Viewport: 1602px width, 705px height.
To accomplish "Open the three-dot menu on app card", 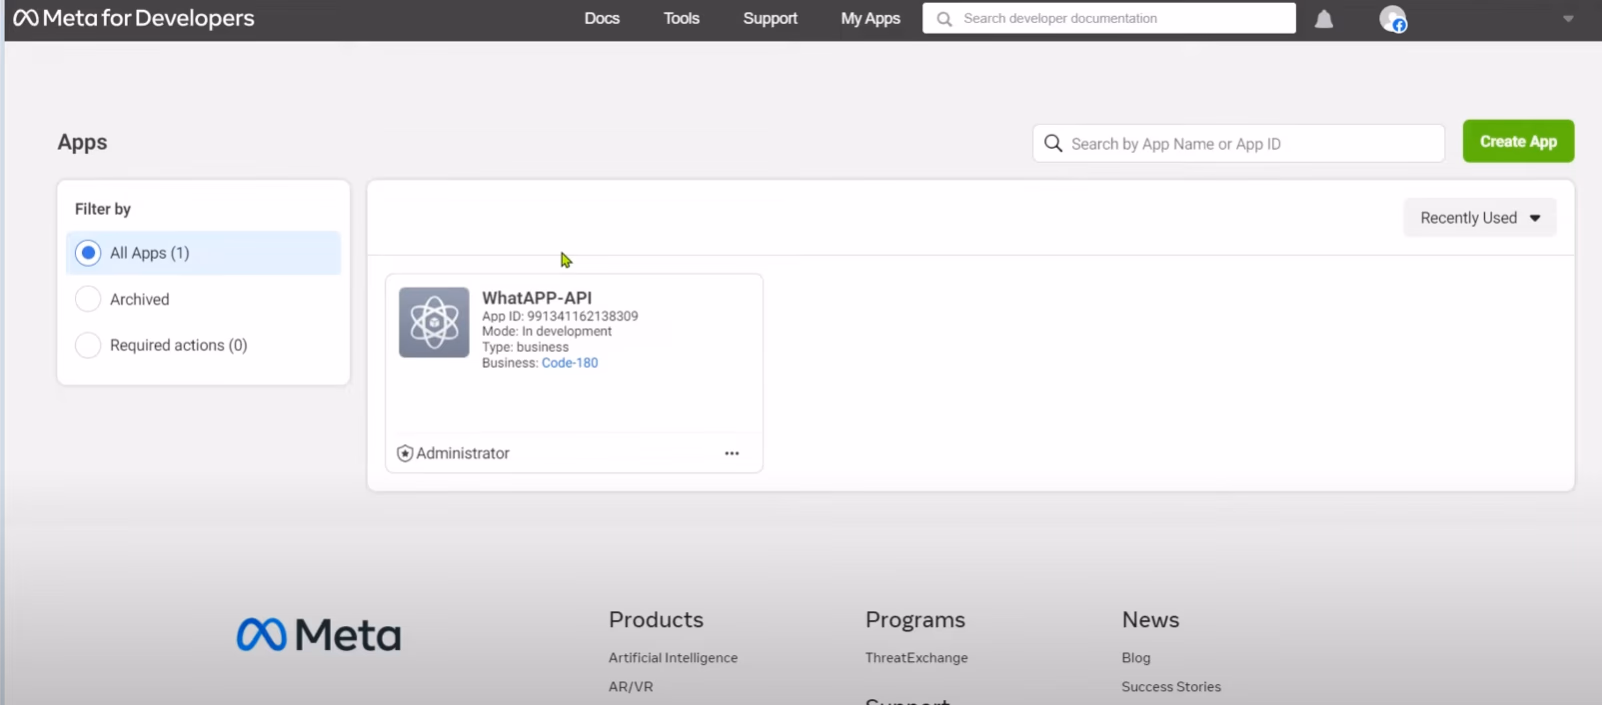I will (732, 453).
